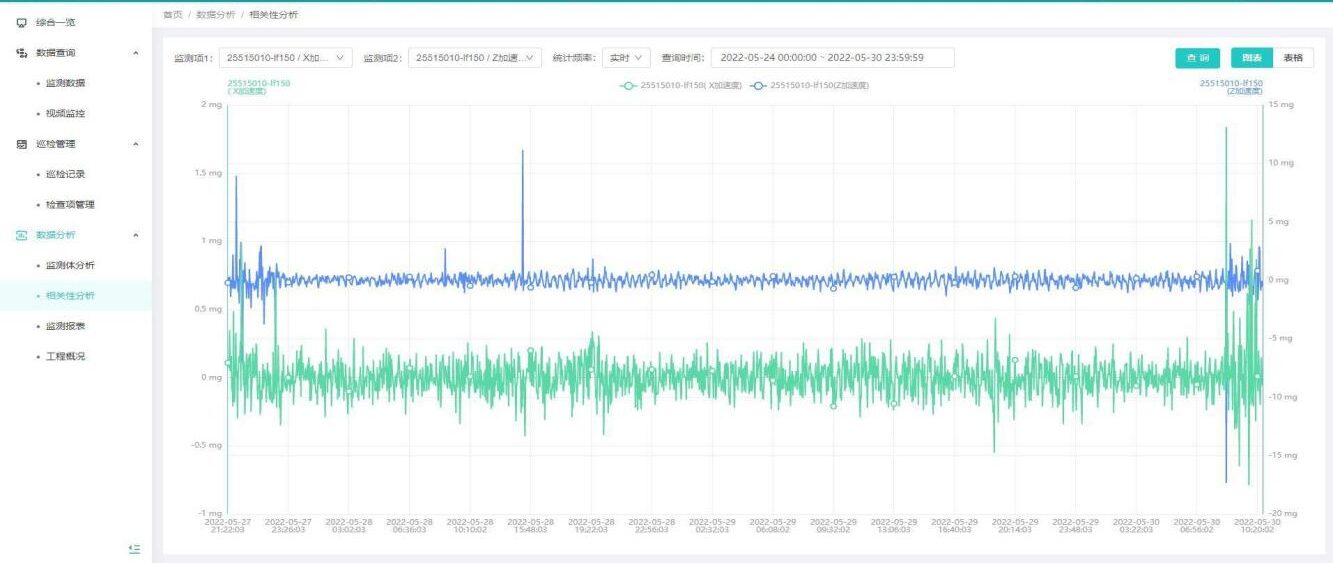The image size is (1333, 563).
Task: Open the 监测项1 dropdown
Action: [285, 58]
